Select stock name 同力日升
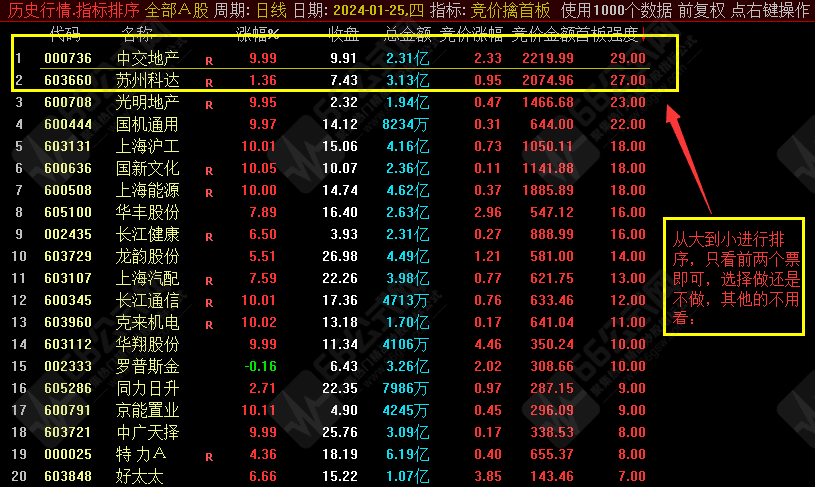Screen dimensions: 815x487 tap(148, 388)
